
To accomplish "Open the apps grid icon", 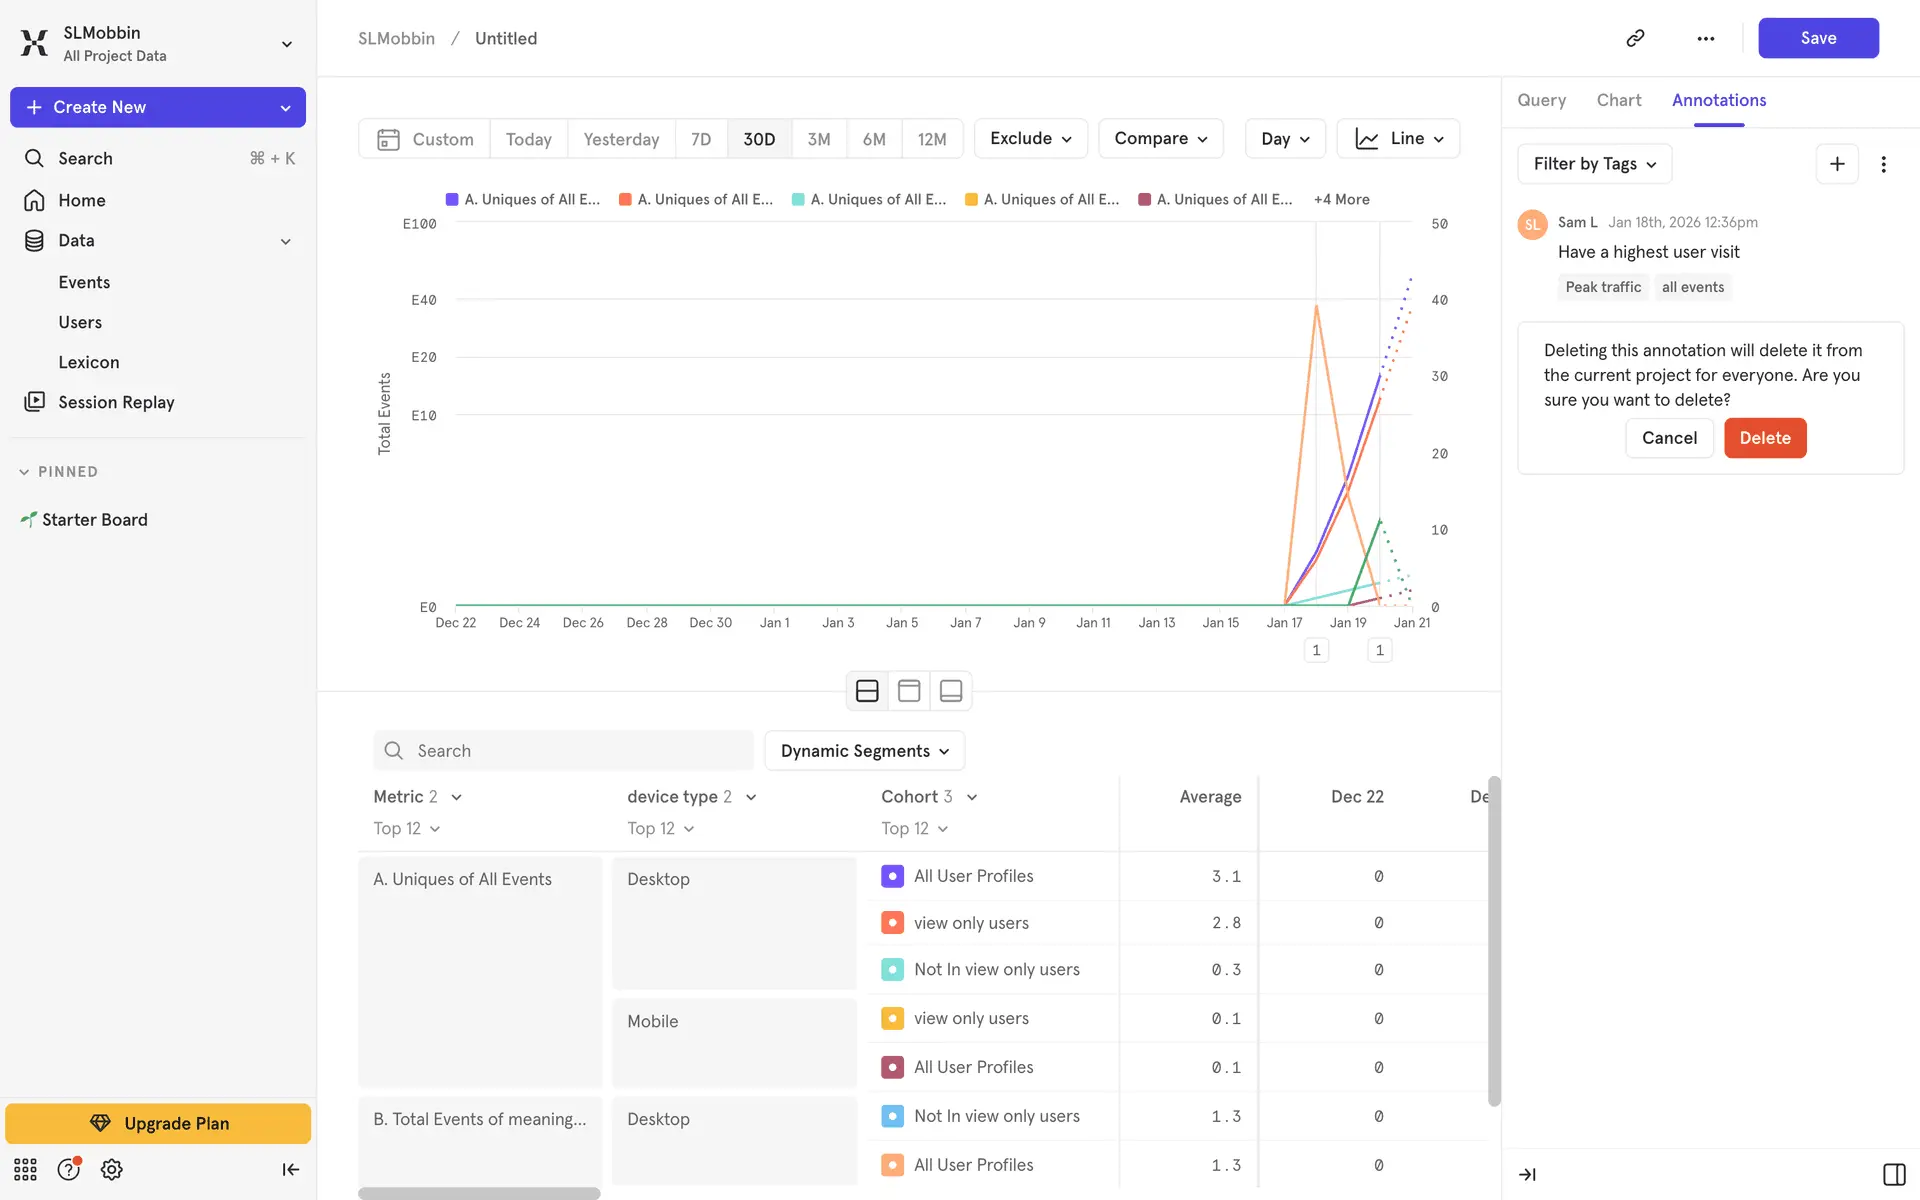I will click(25, 1169).
